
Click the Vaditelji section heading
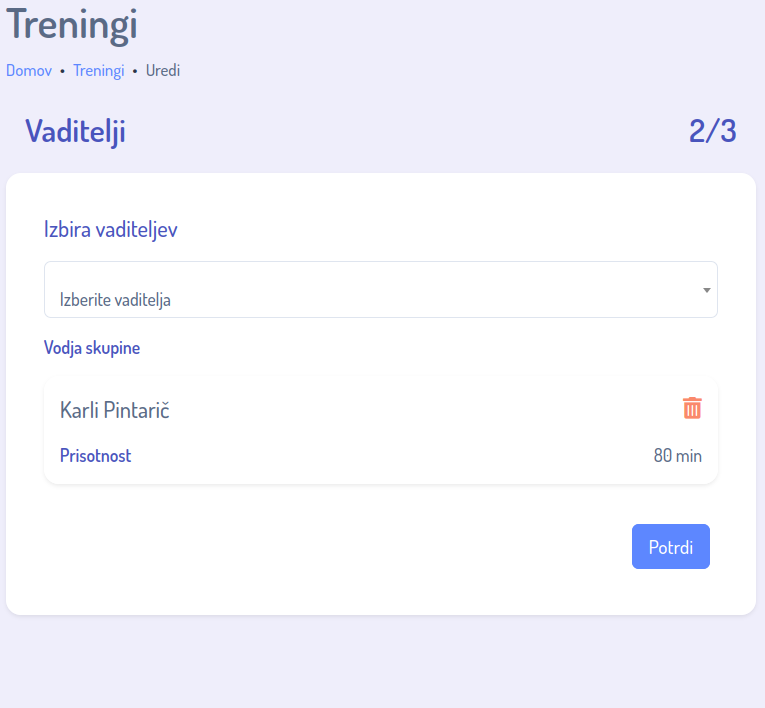coord(75,131)
